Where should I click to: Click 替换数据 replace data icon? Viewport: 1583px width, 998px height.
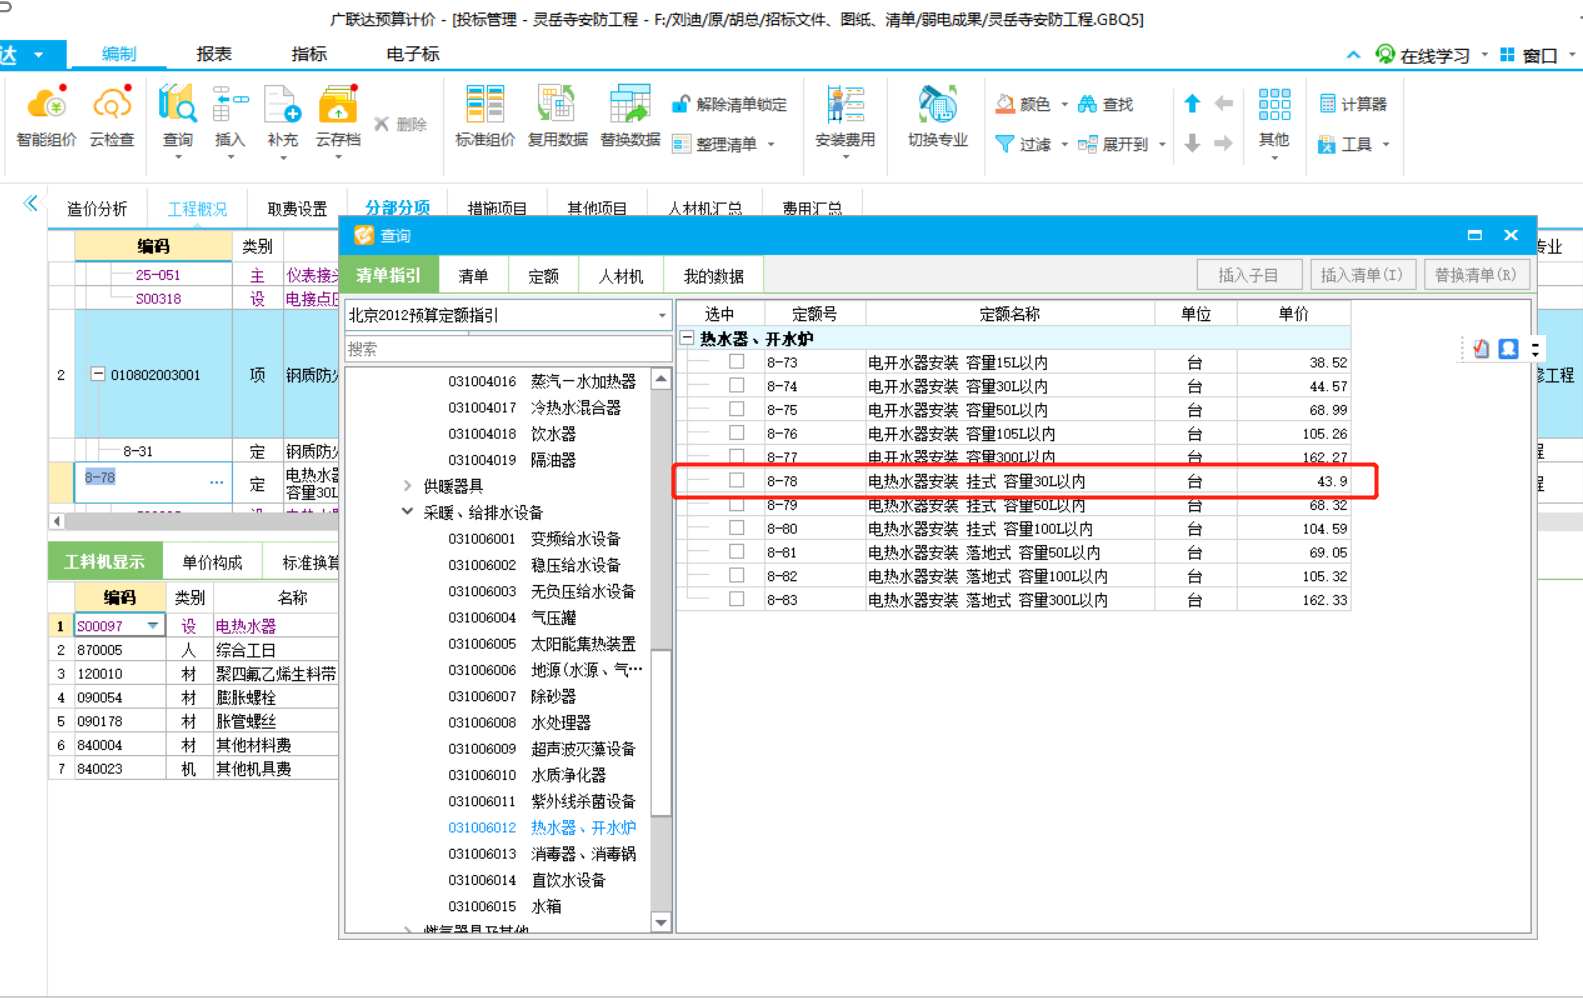630,117
